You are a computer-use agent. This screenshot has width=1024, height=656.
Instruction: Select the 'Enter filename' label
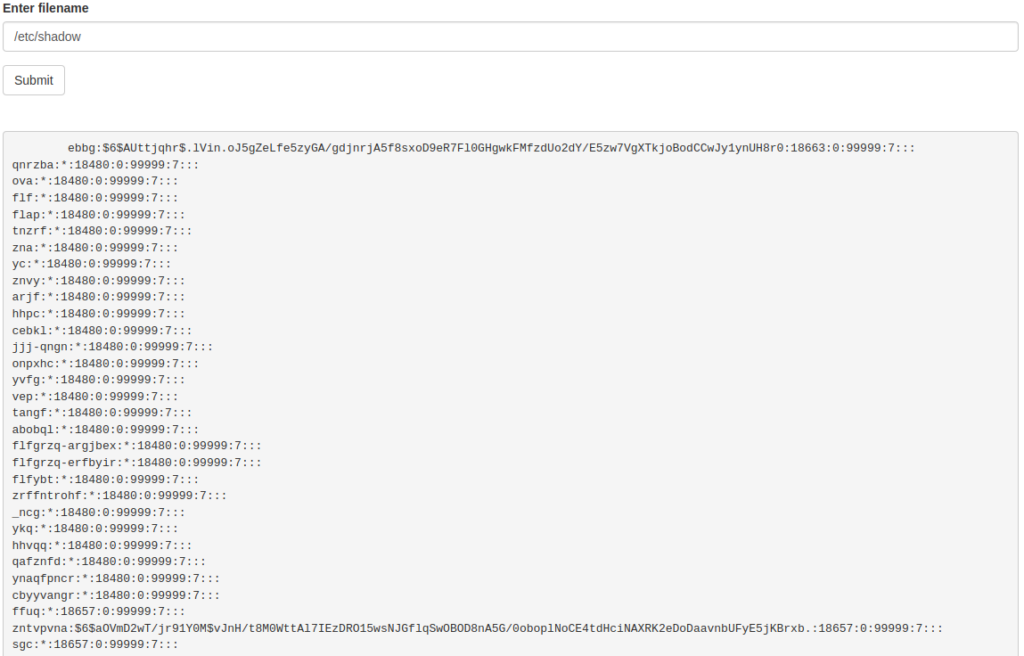[46, 8]
